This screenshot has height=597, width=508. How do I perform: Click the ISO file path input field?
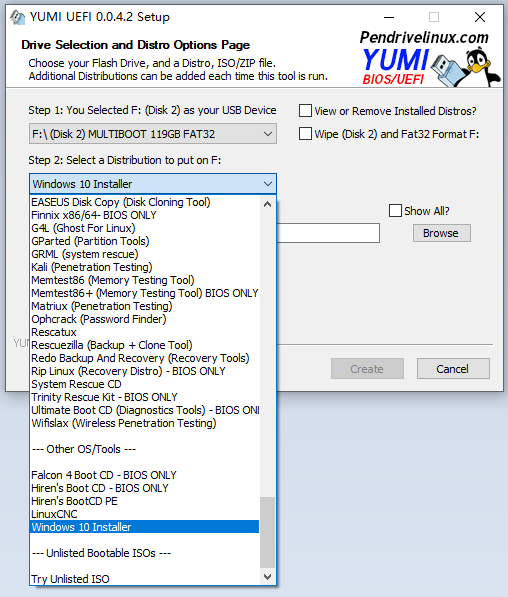(x=328, y=233)
